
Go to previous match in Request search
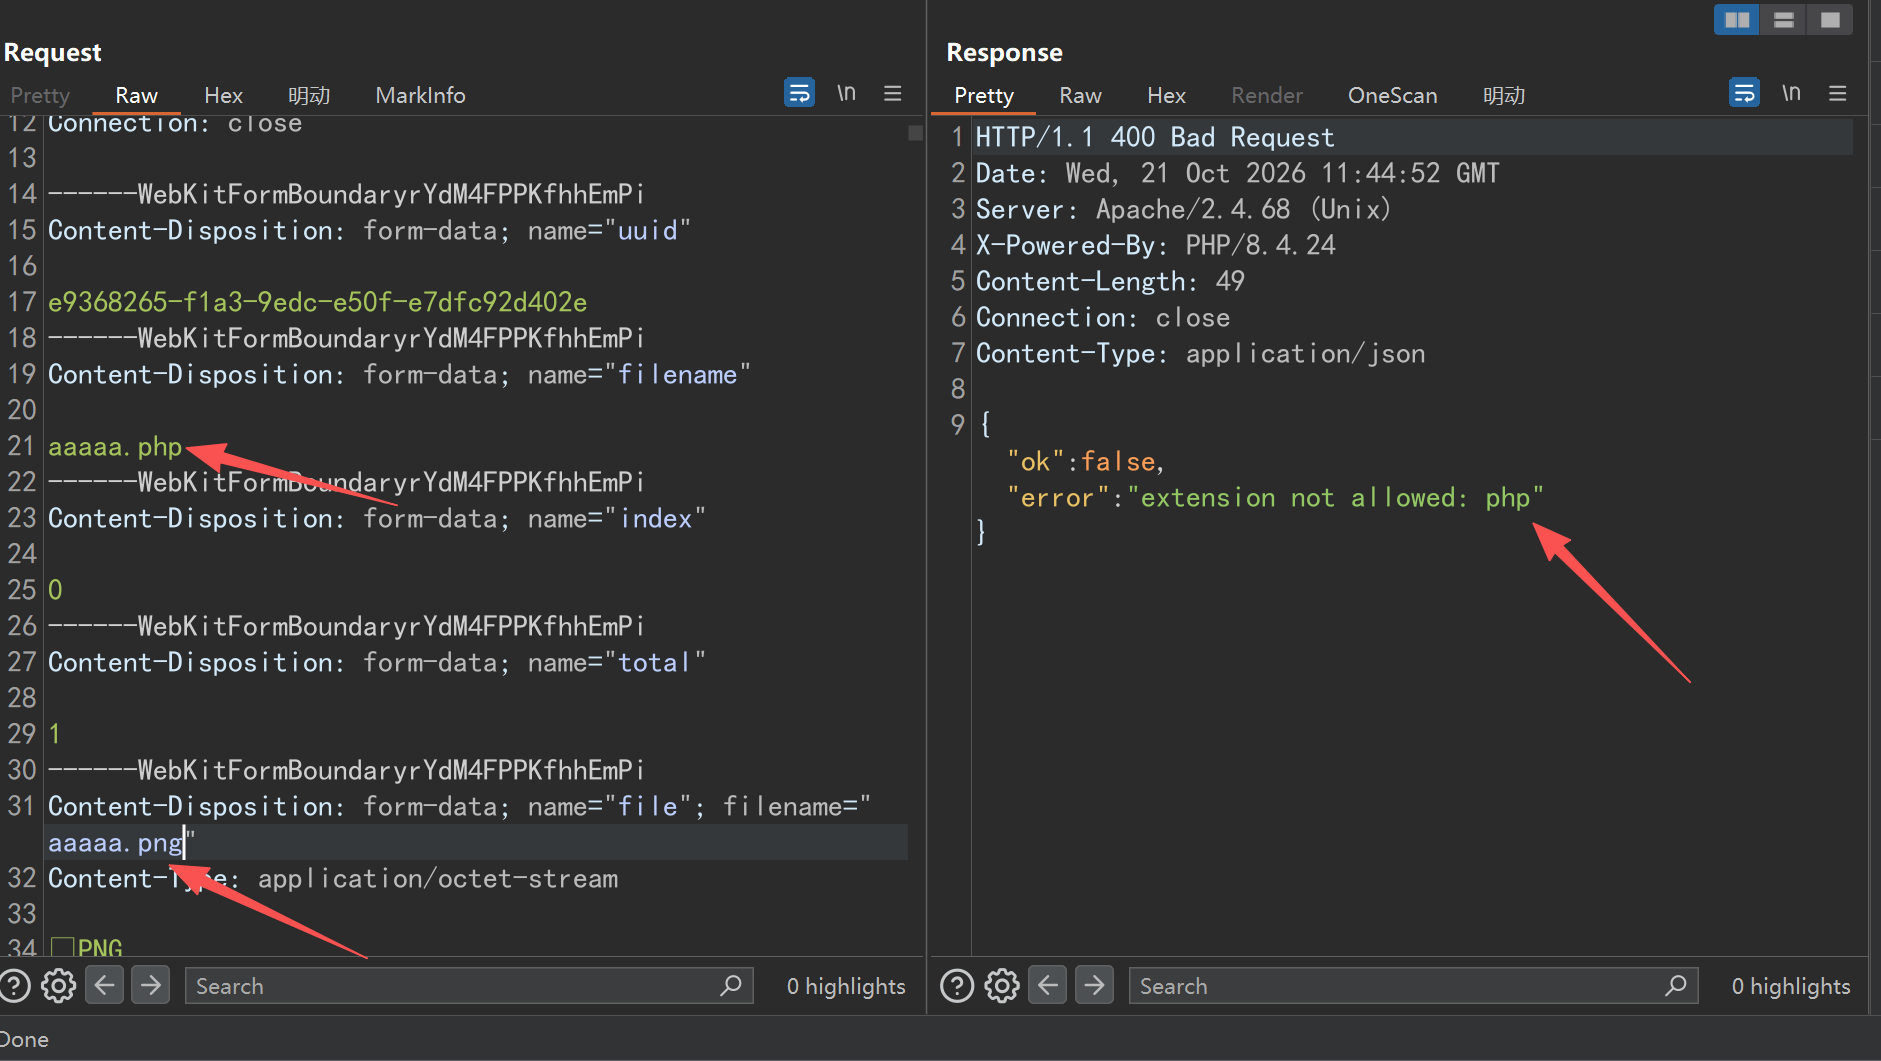tap(105, 986)
